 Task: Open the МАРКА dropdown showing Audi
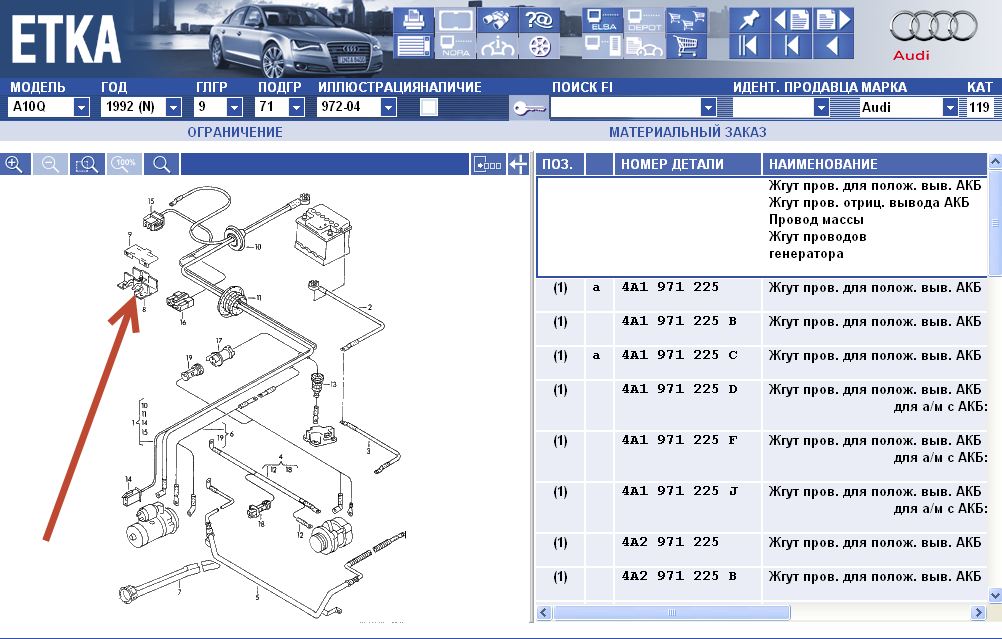(x=950, y=107)
